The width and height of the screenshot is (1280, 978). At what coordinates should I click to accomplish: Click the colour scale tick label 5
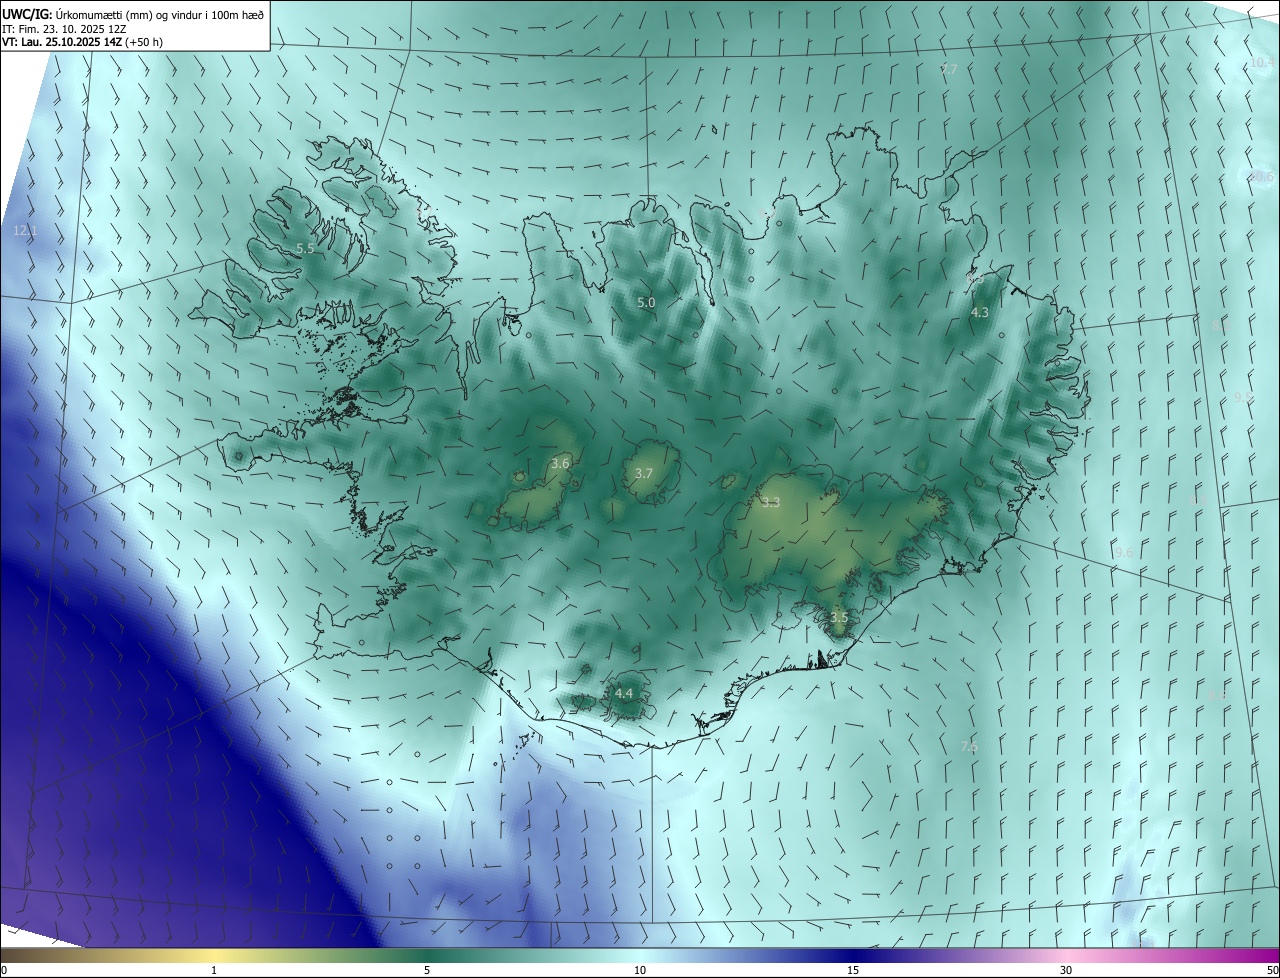tap(427, 970)
